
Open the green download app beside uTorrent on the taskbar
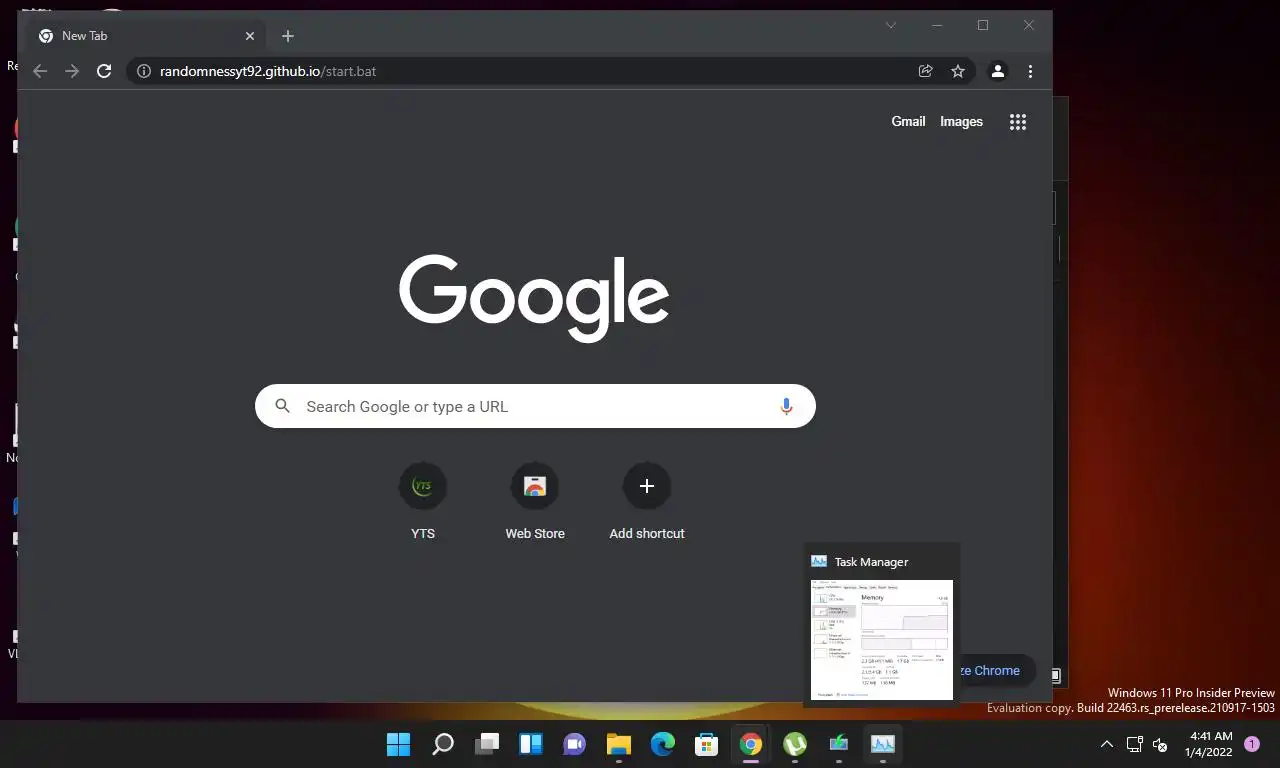pyautogui.click(x=839, y=744)
